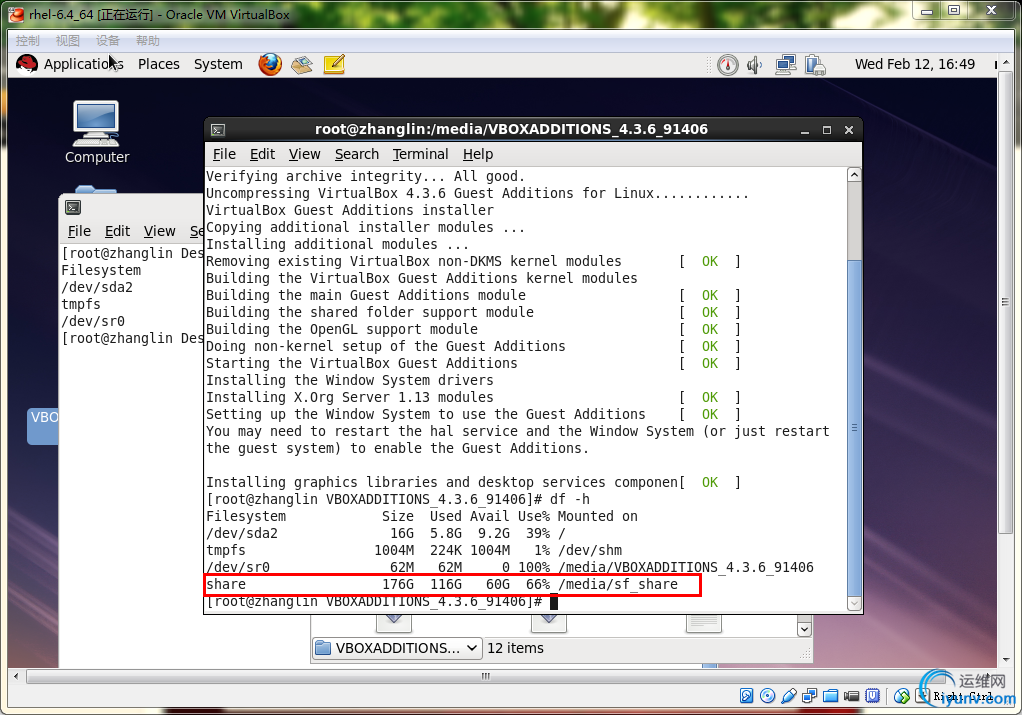
Task: Click 'tmpfs' in the background terminal
Action: pyautogui.click(x=81, y=304)
